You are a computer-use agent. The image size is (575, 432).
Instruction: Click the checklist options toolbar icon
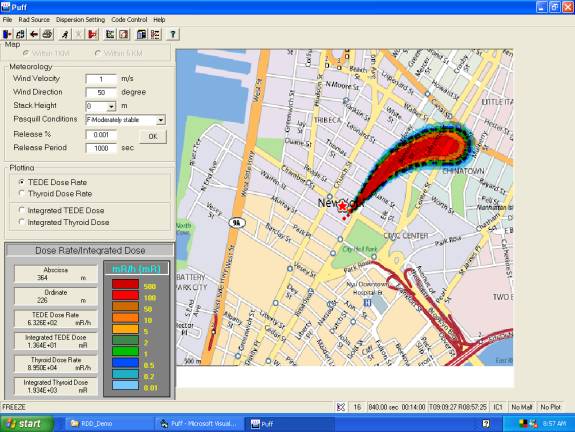coord(155,34)
